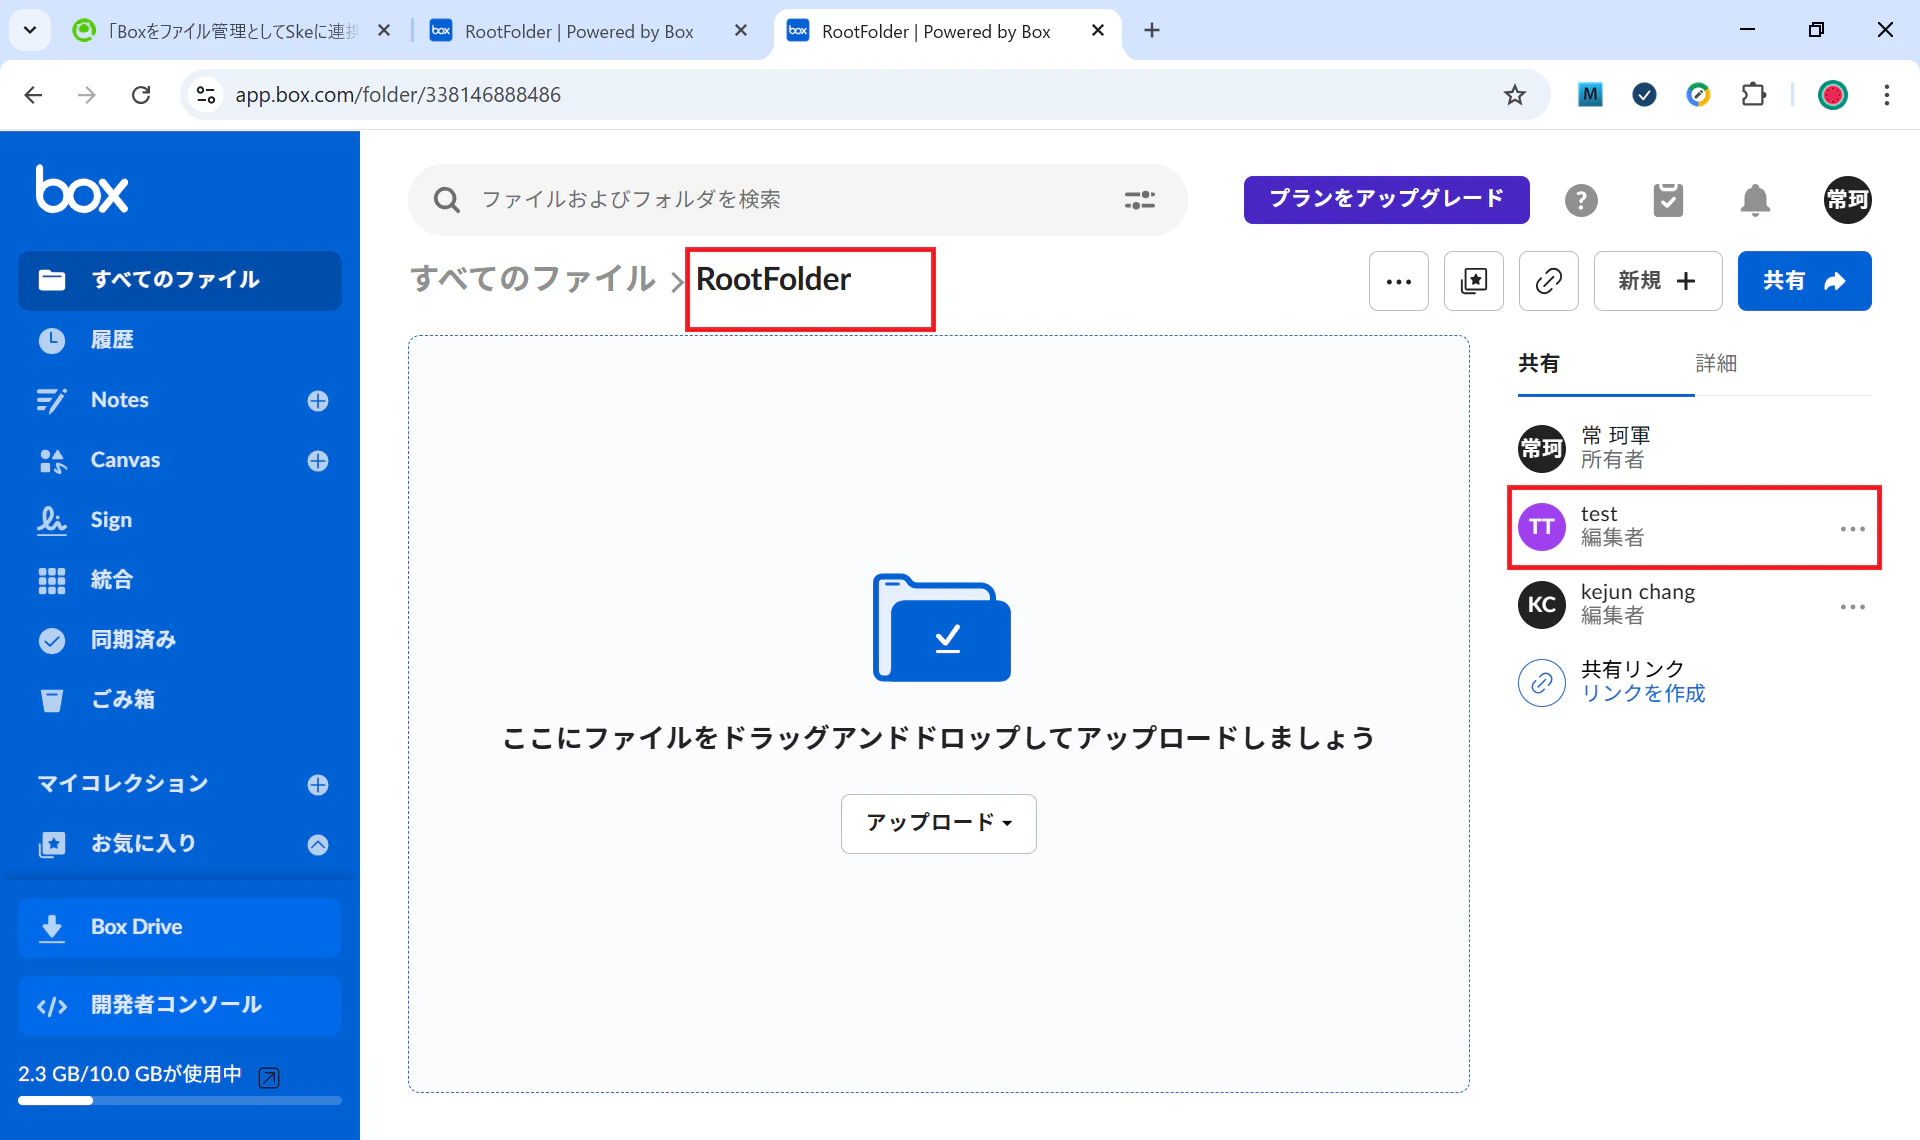1920x1140 pixels.
Task: Click owner 常 珂軍 avatar
Action: pyautogui.click(x=1542, y=448)
